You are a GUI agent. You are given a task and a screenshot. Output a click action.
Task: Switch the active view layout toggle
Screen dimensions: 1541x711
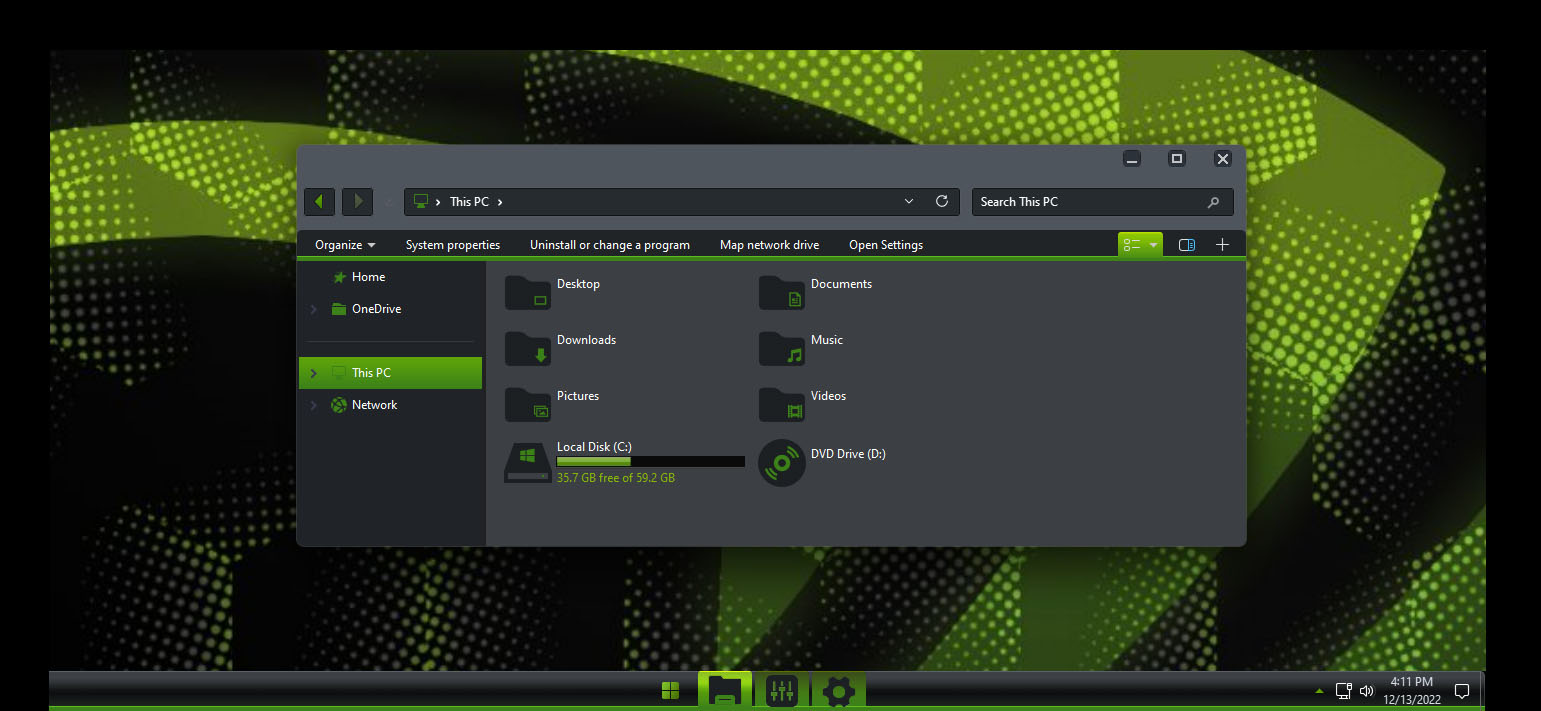click(x=1140, y=244)
